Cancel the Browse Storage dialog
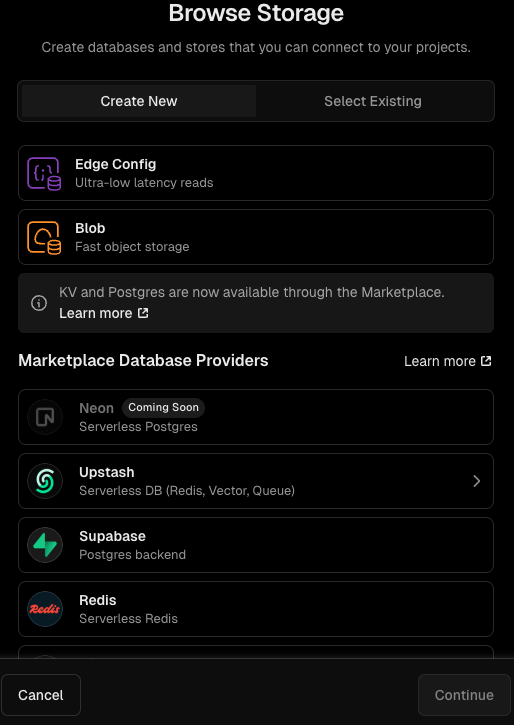 click(41, 695)
